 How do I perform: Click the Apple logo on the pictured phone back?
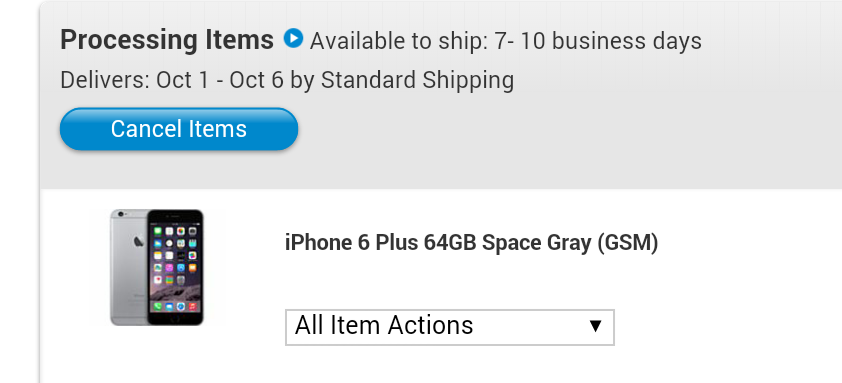click(138, 241)
